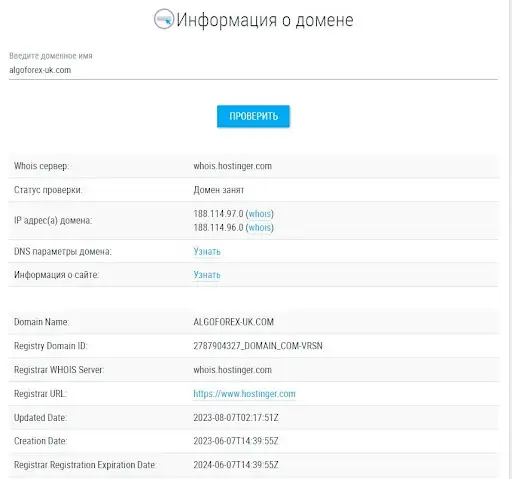Focus the domain name input field

tap(253, 70)
